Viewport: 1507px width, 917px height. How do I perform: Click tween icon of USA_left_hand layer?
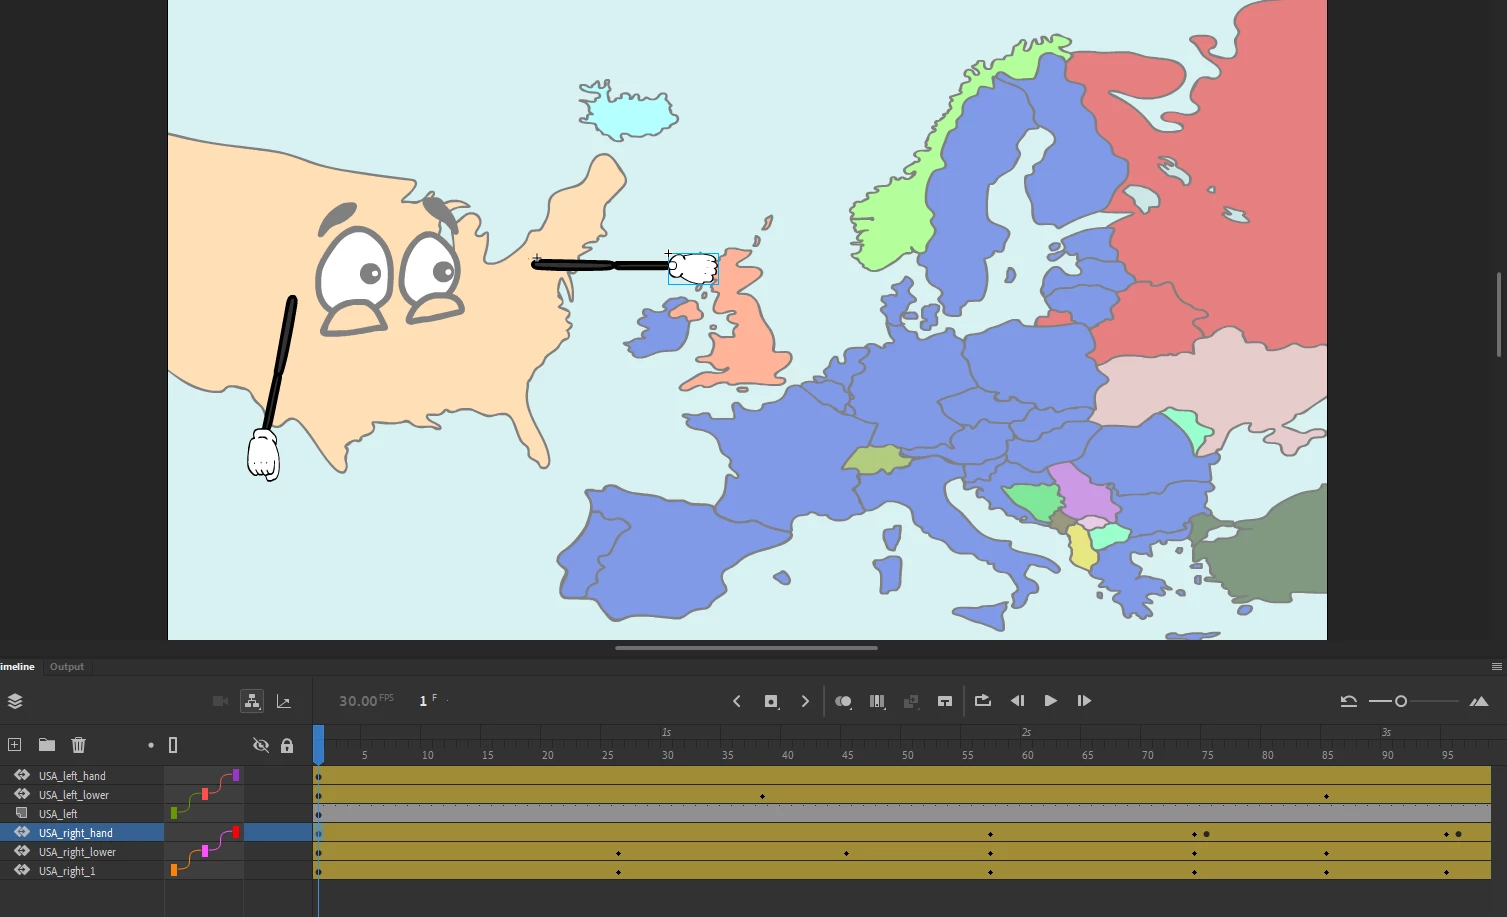(21, 775)
